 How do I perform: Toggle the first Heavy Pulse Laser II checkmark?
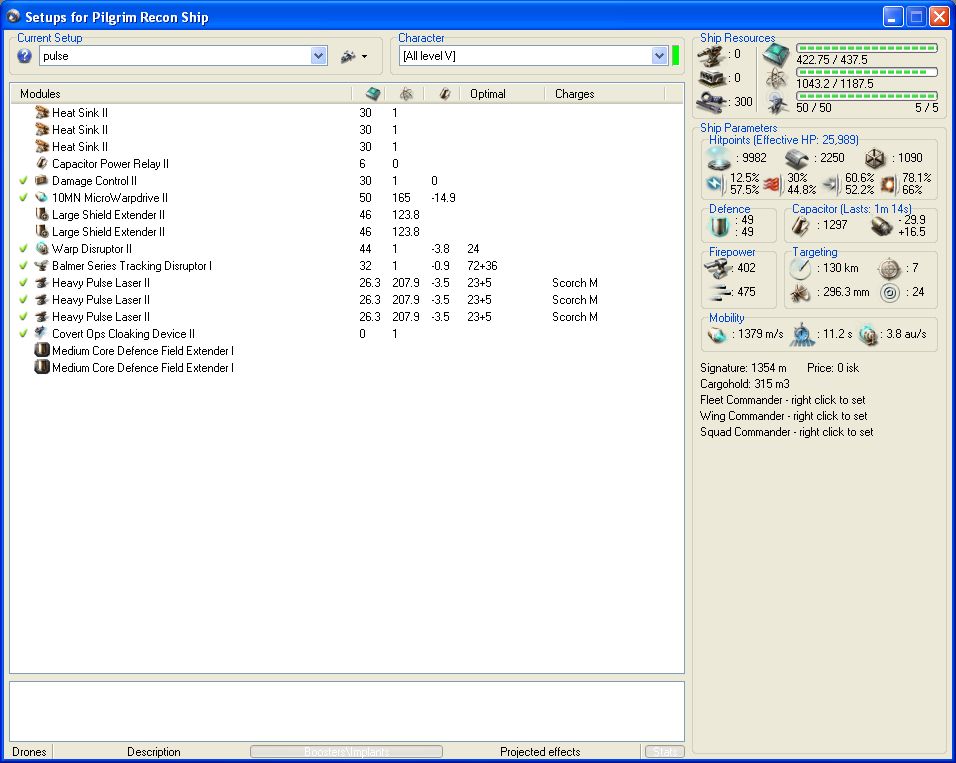24,283
